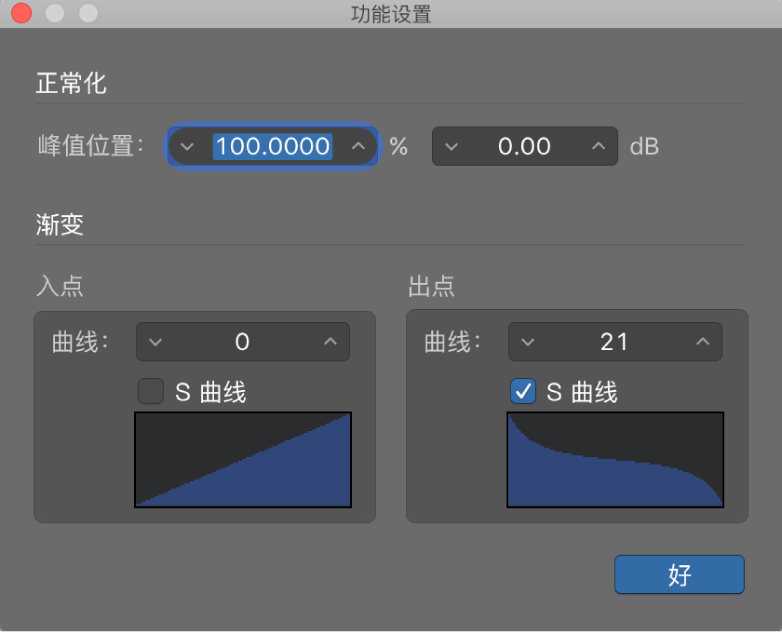The image size is (782, 633).
Task: Click the 曲线 label in the 入点 panel
Action: 80,343
